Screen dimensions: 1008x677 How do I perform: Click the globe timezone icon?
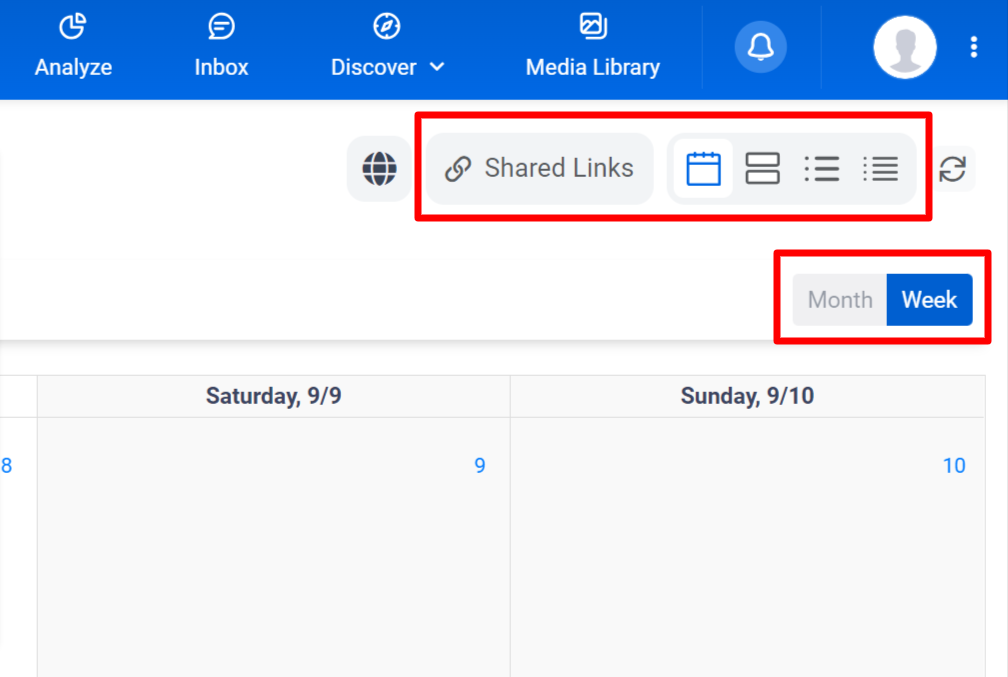379,168
